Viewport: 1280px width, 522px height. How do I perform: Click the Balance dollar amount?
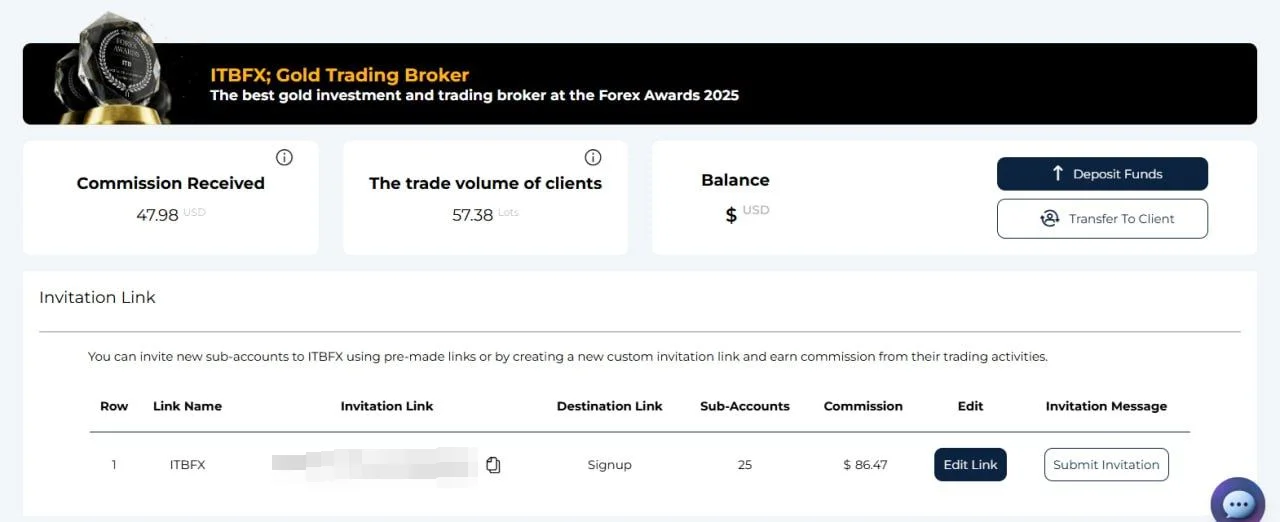click(x=748, y=214)
